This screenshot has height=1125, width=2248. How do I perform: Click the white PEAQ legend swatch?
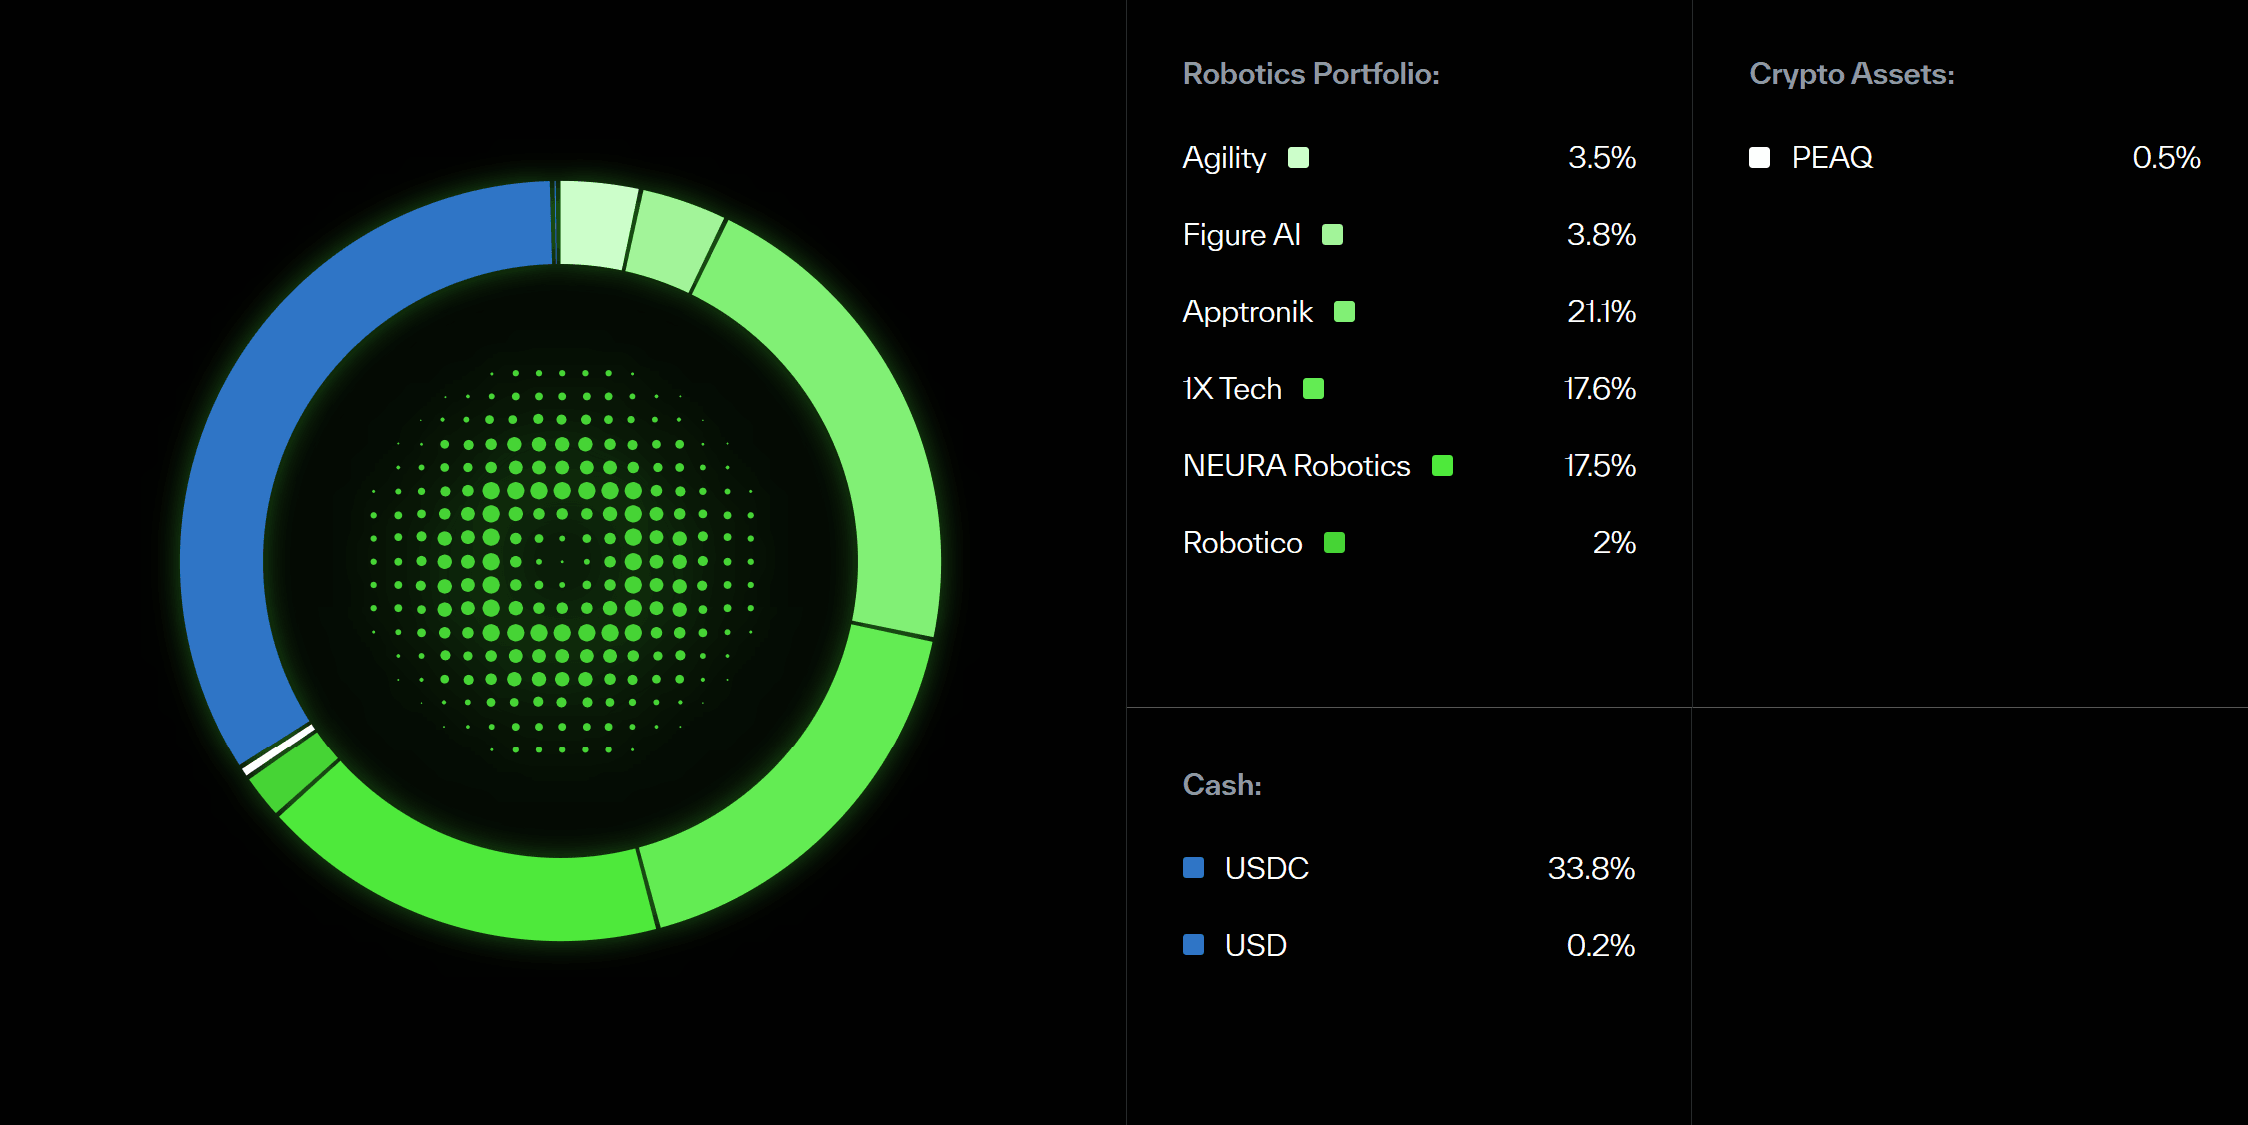pos(1759,158)
